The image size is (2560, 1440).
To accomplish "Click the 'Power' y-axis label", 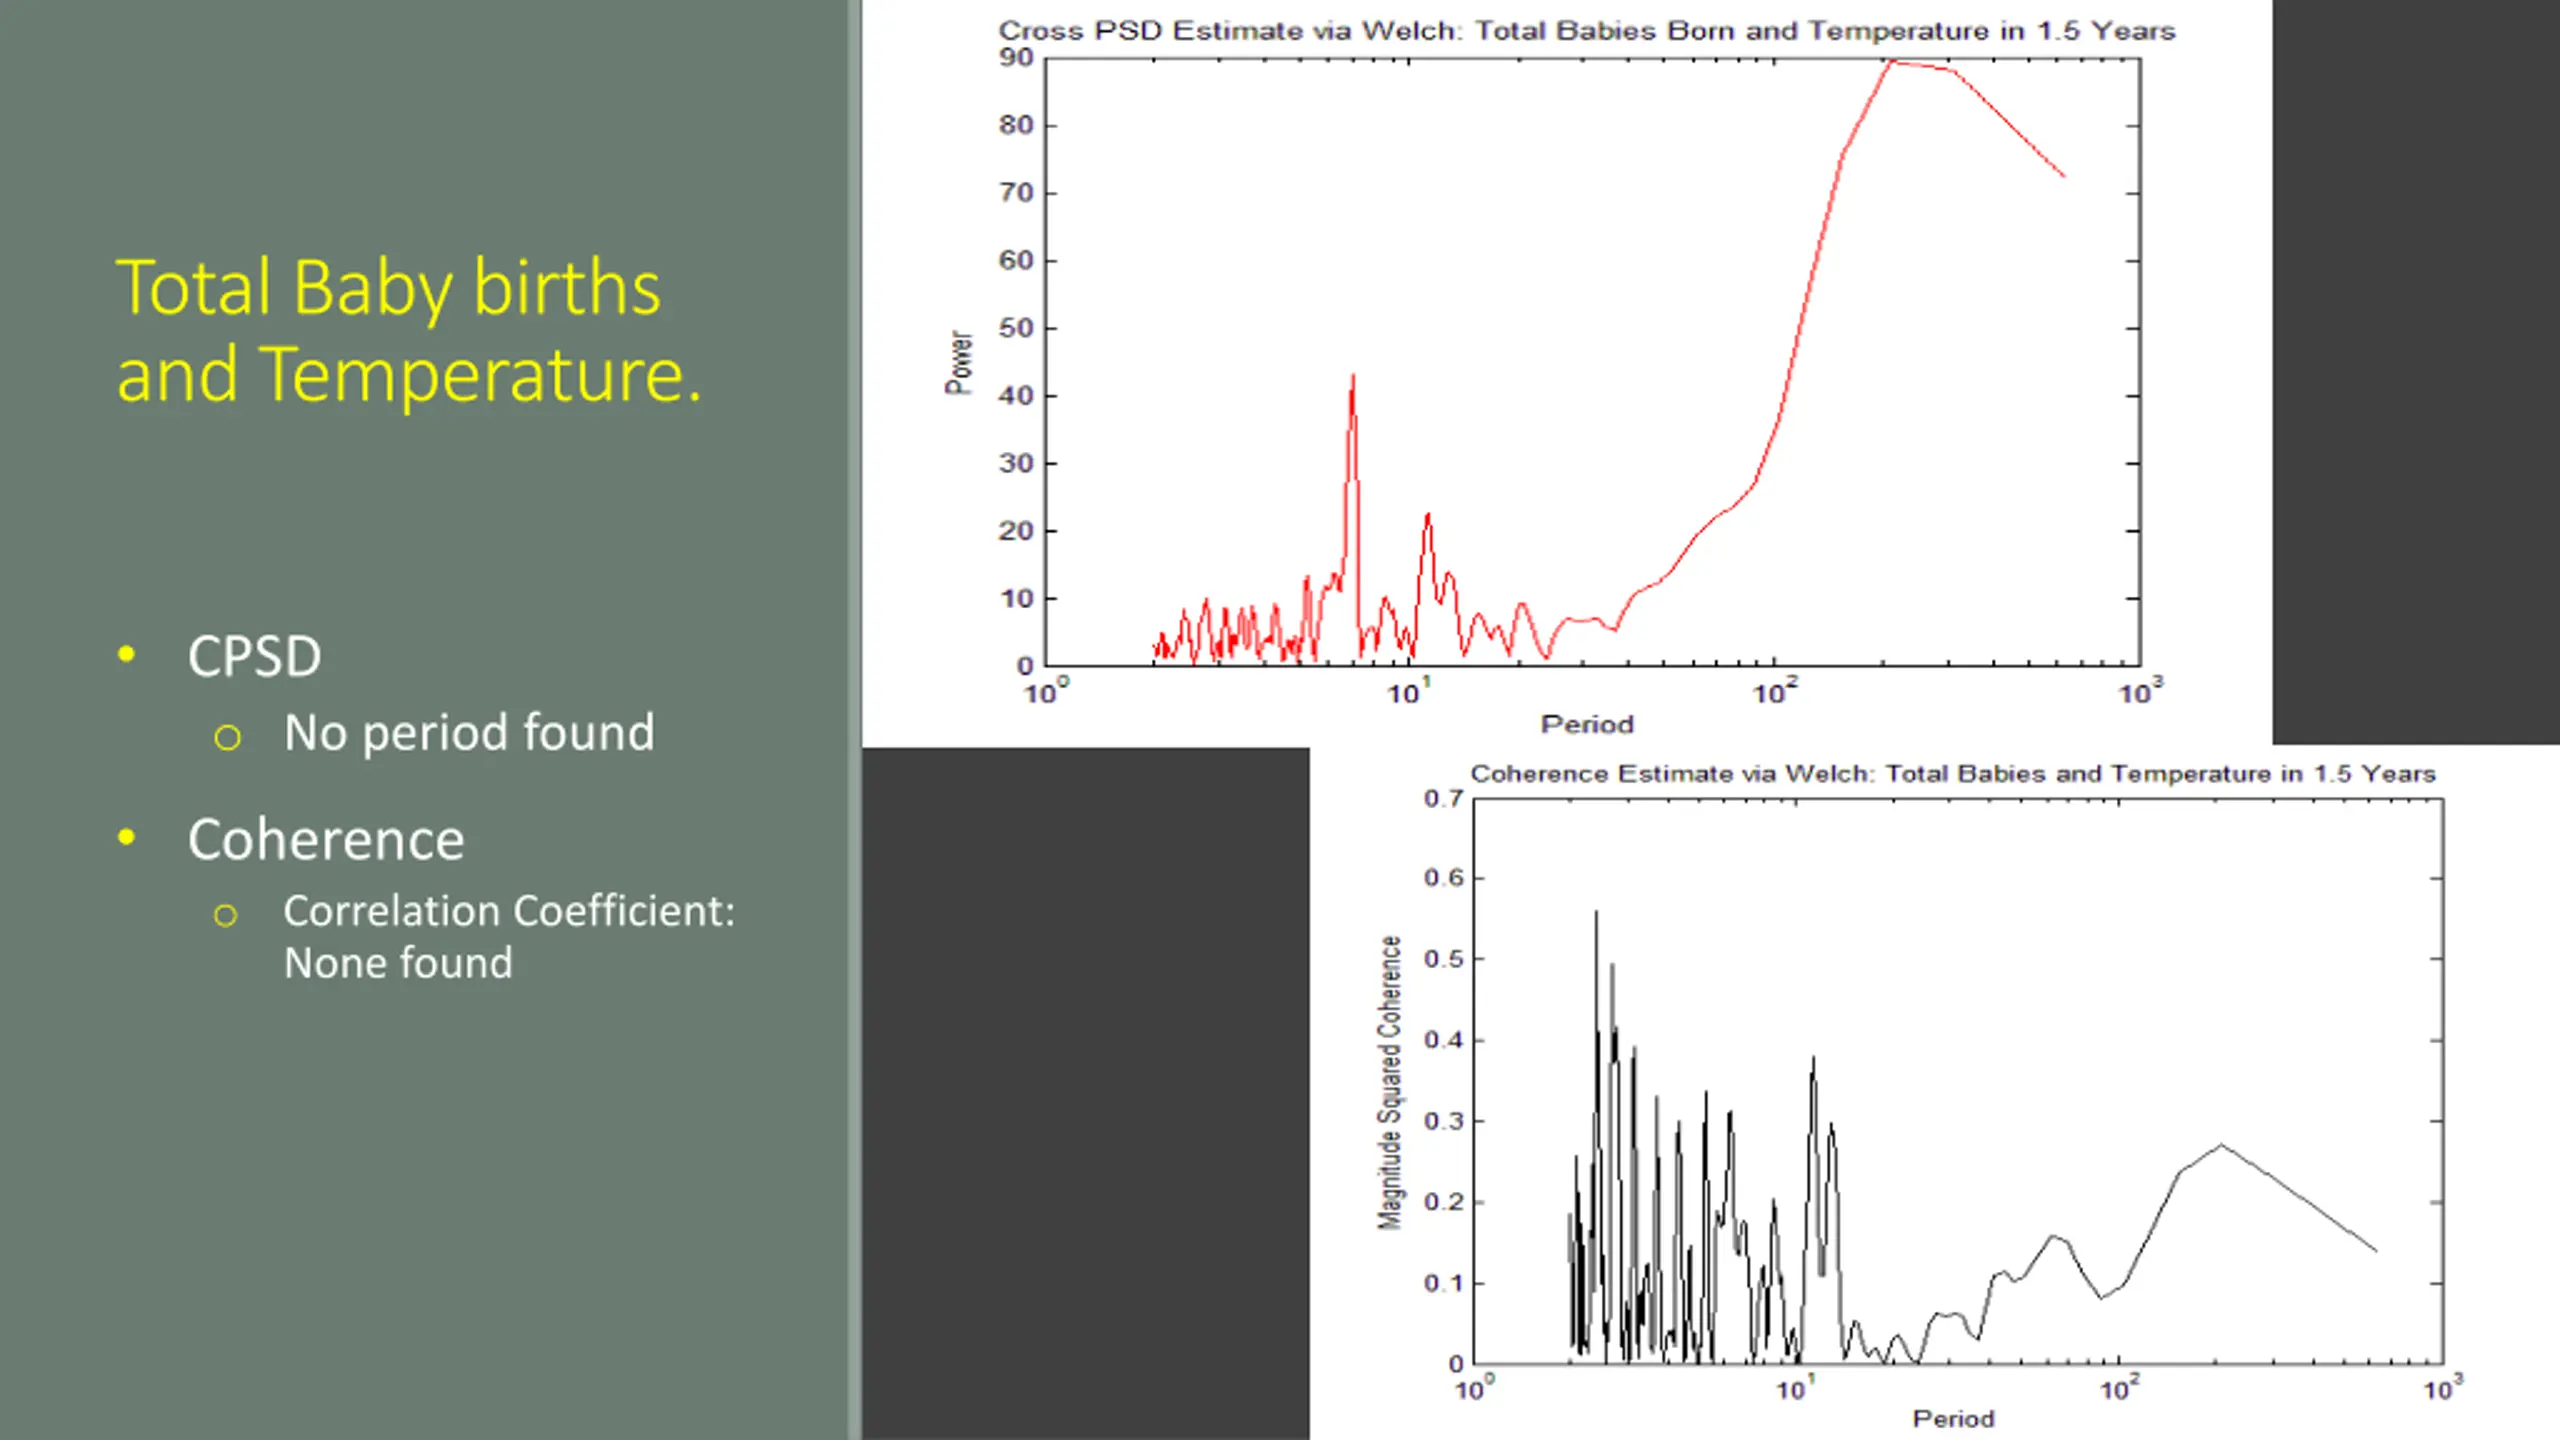I will 958,362.
